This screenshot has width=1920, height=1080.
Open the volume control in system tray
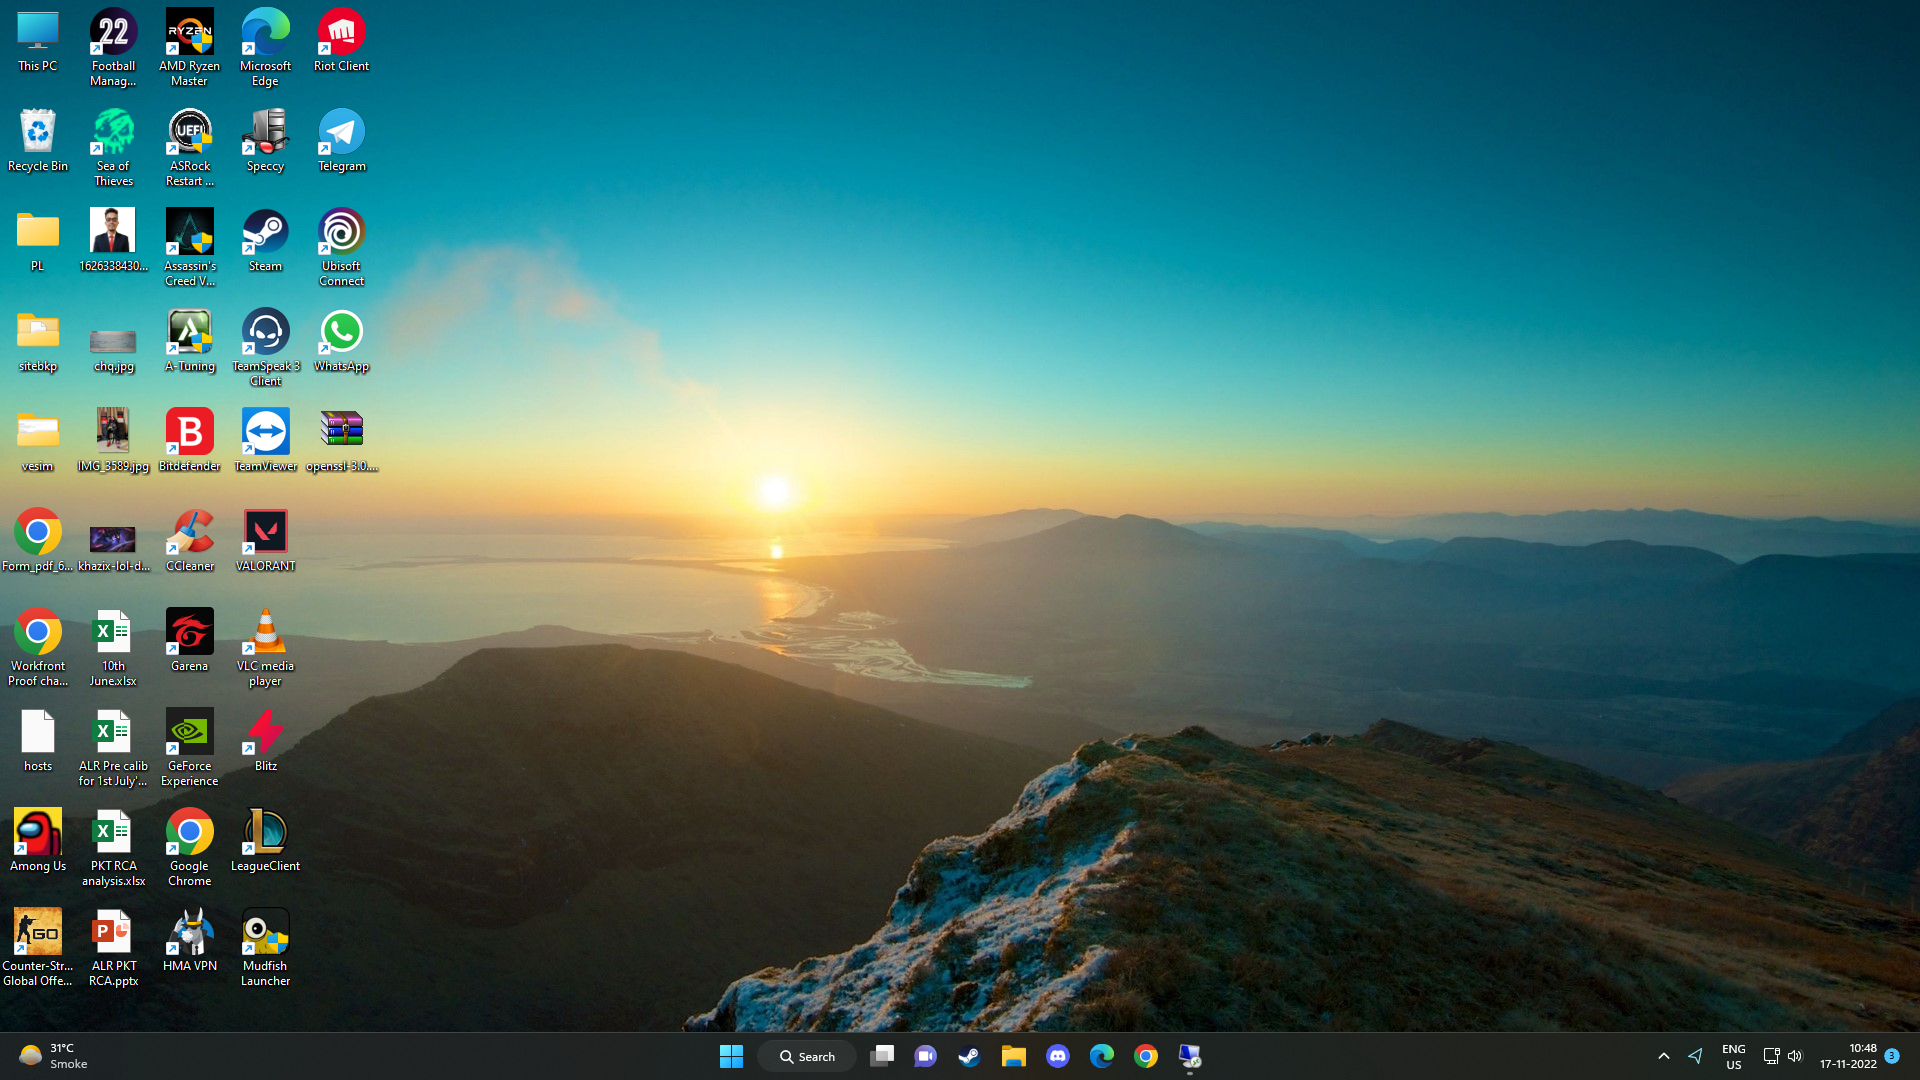(1795, 1056)
